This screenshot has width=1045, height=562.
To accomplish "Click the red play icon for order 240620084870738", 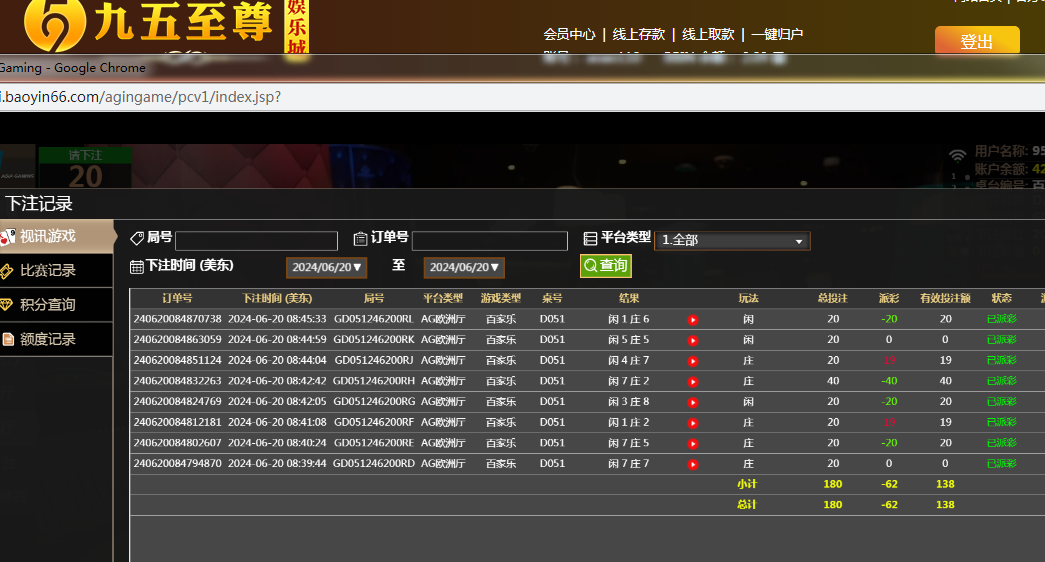I will point(692,320).
